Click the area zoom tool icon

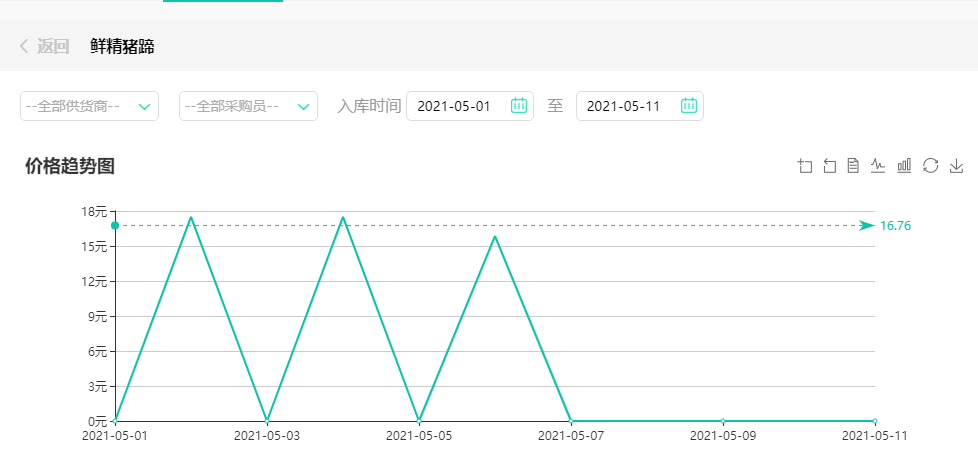click(805, 166)
